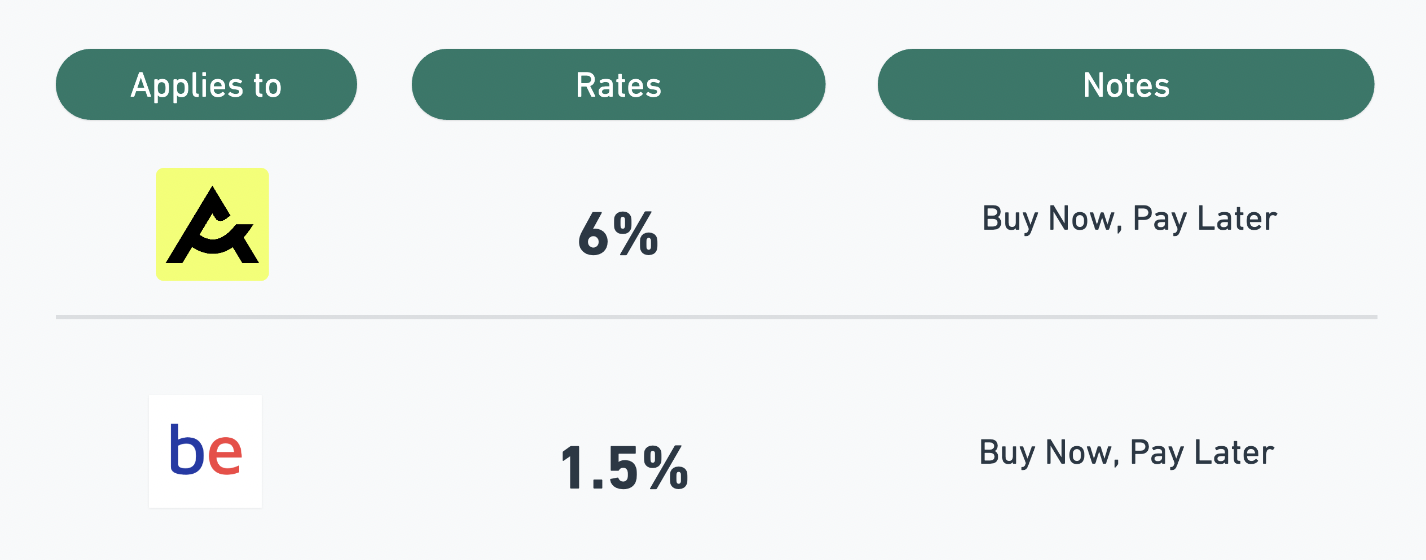
Task: Click the 6% rate value
Action: [618, 237]
